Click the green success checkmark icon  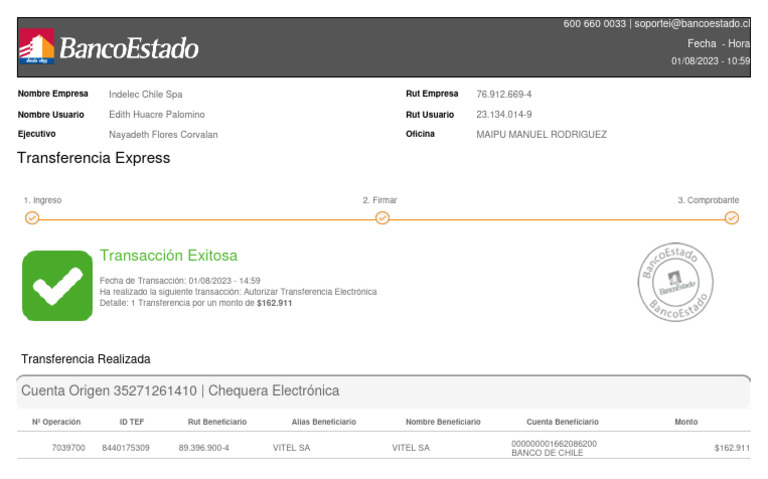[x=57, y=286]
